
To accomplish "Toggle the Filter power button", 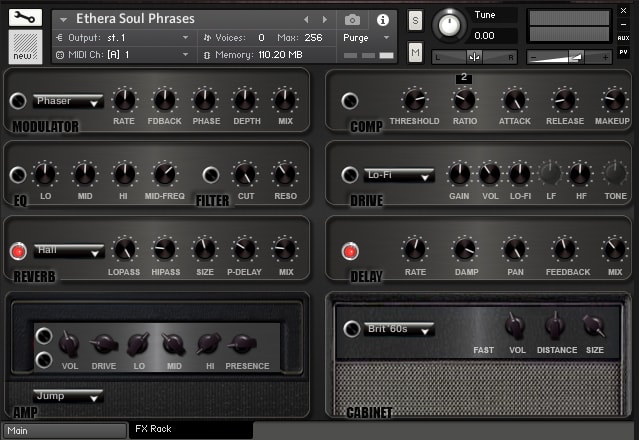I will [x=211, y=175].
